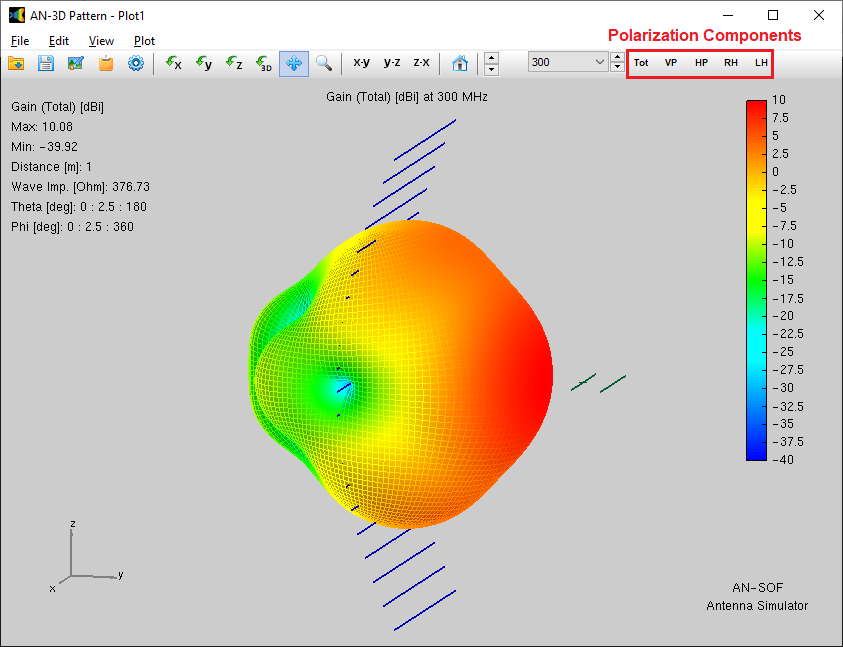This screenshot has width=843, height=647.
Task: Open the View menu
Action: 101,41
